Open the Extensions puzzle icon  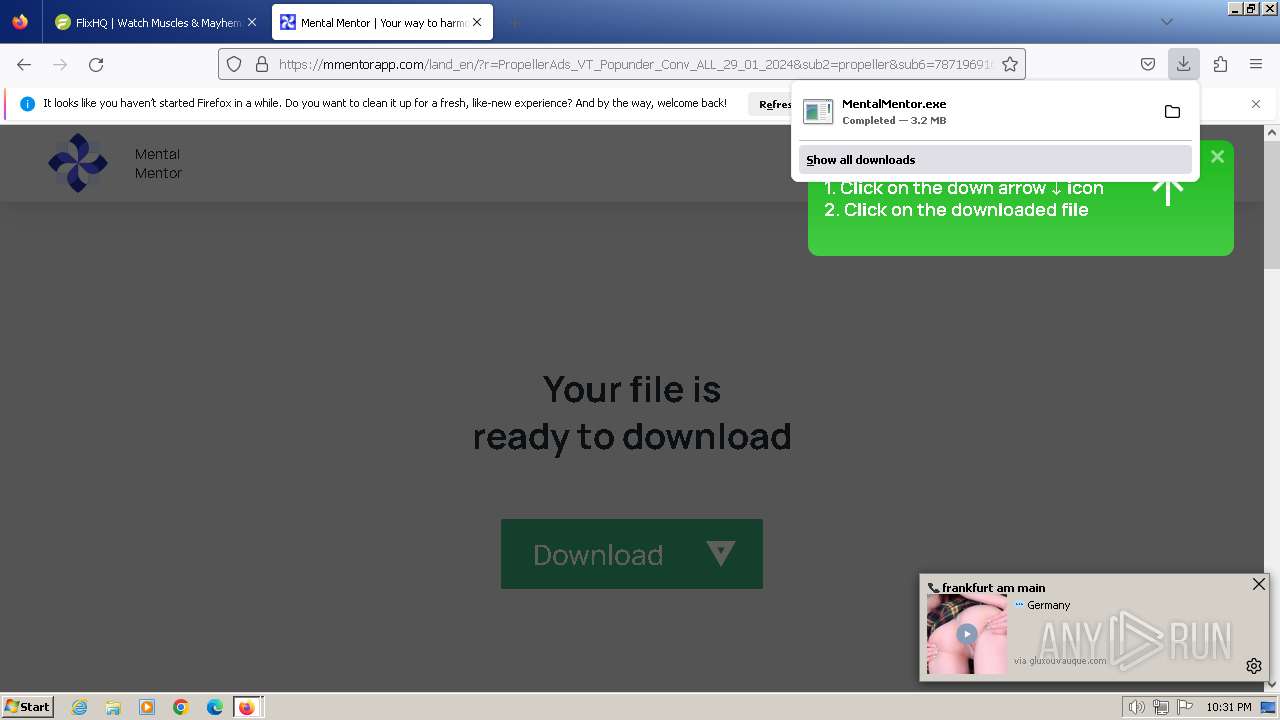click(x=1220, y=64)
